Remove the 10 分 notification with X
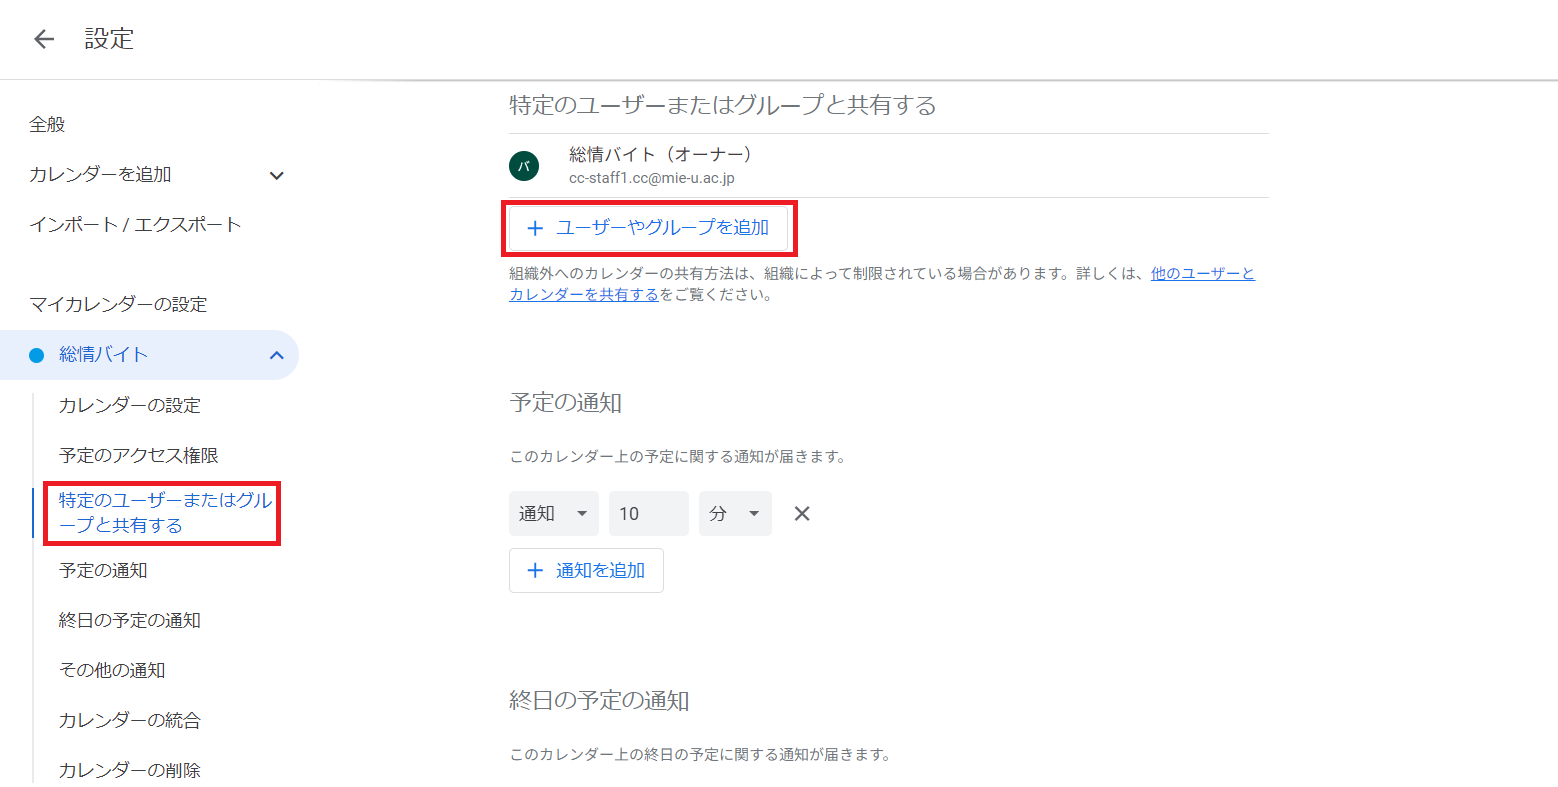The width and height of the screenshot is (1558, 787). click(802, 514)
